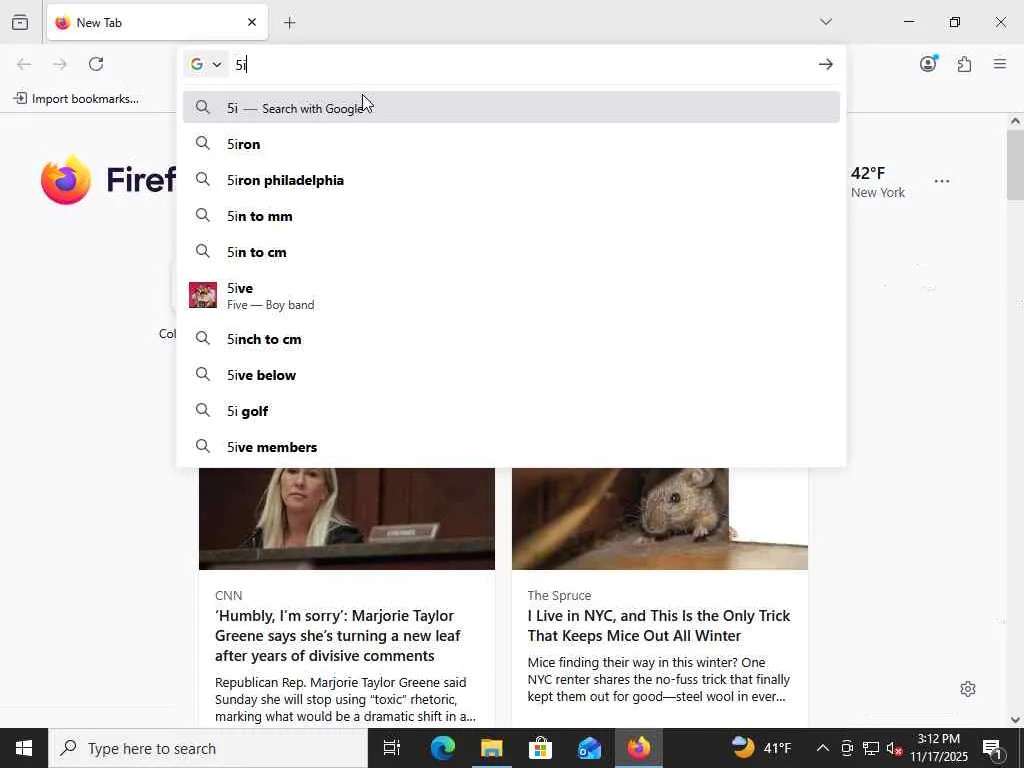The image size is (1024, 768).
Task: Select '5i — Search with Google' suggestion
Action: 511,108
